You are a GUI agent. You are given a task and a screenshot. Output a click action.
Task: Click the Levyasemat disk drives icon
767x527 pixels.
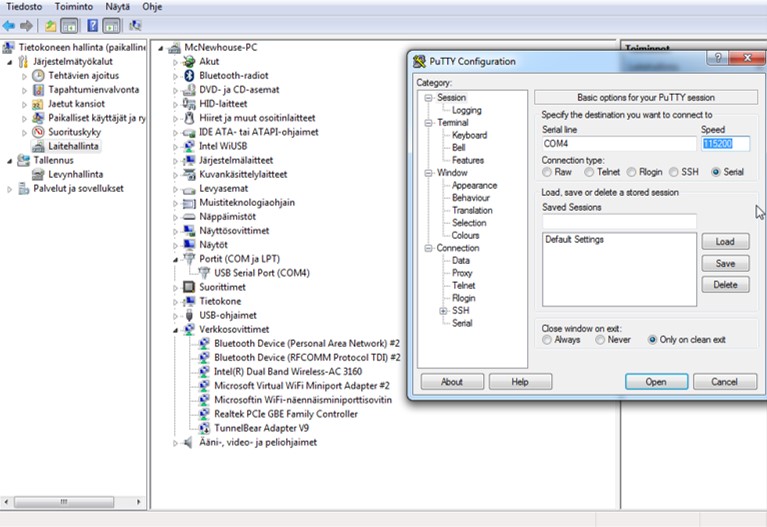point(189,189)
